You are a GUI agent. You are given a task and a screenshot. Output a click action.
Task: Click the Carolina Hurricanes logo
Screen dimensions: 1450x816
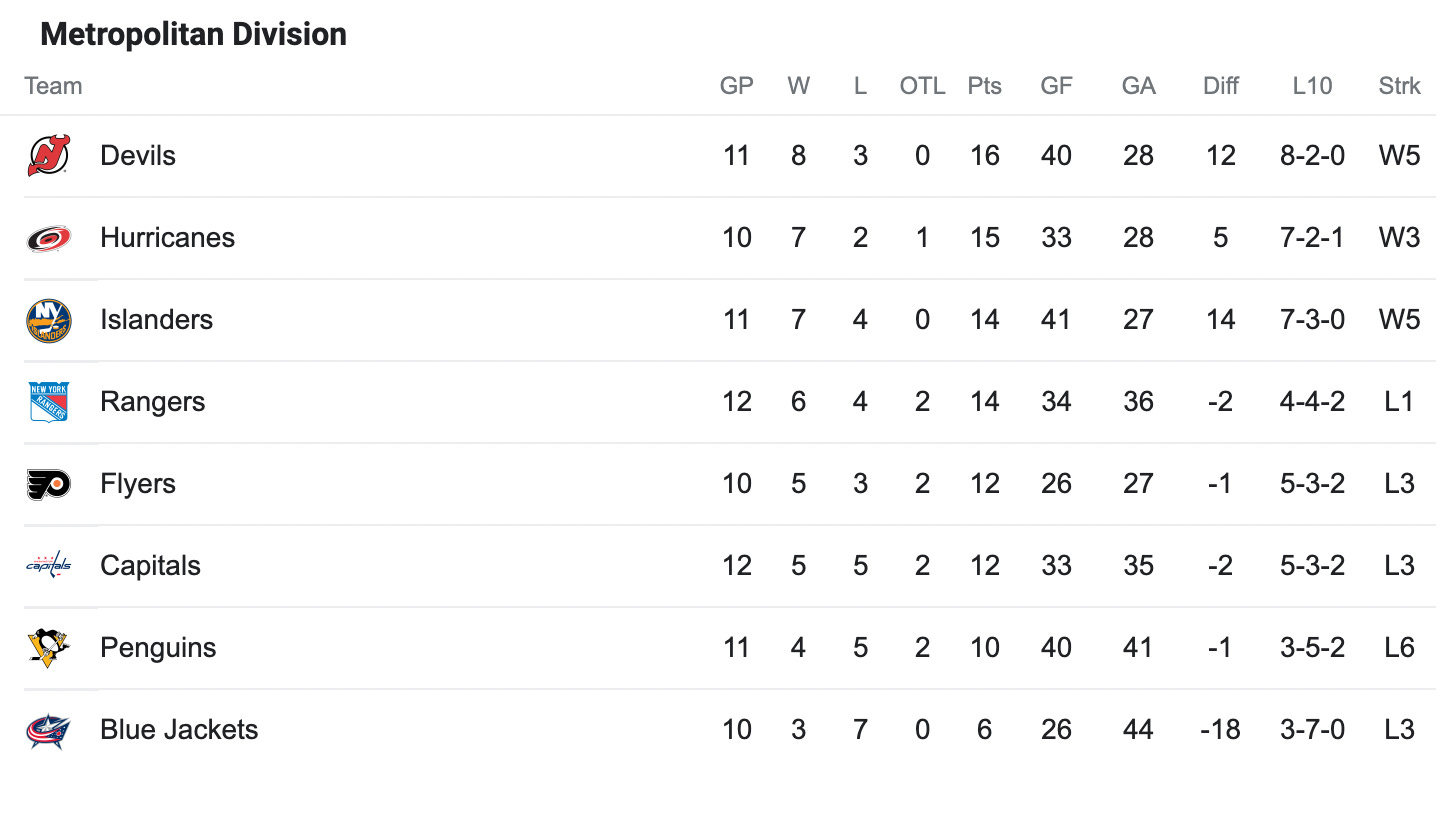pos(49,238)
